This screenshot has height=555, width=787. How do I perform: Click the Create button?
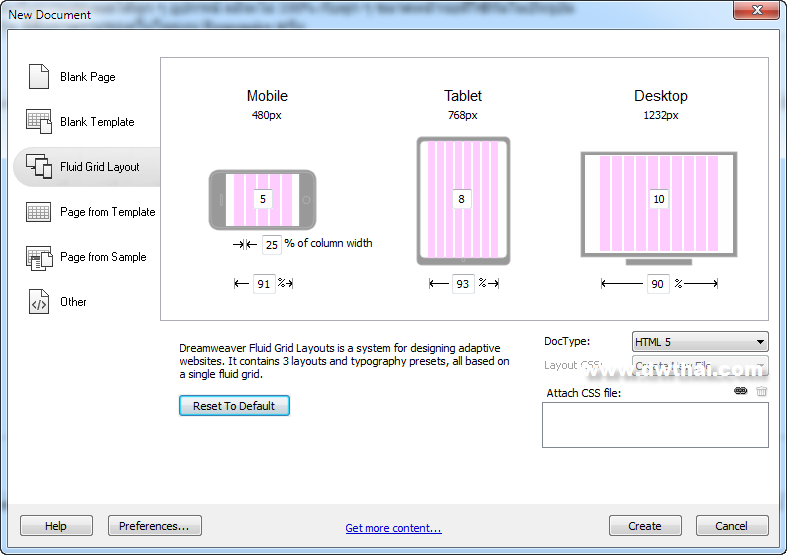(x=645, y=525)
